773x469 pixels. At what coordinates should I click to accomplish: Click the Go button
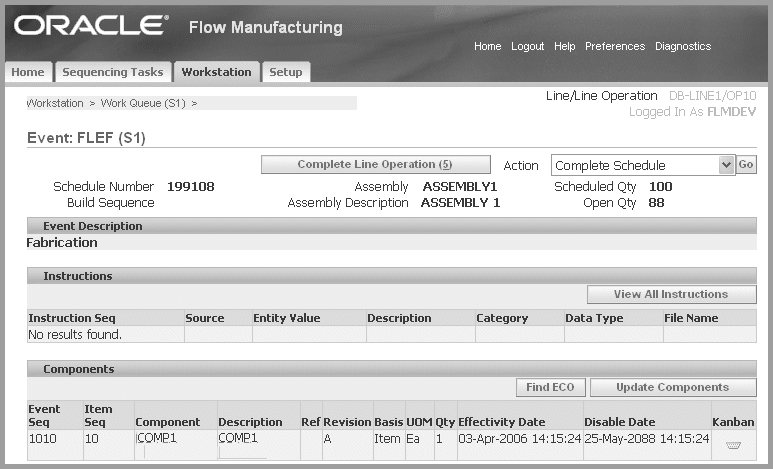746,164
